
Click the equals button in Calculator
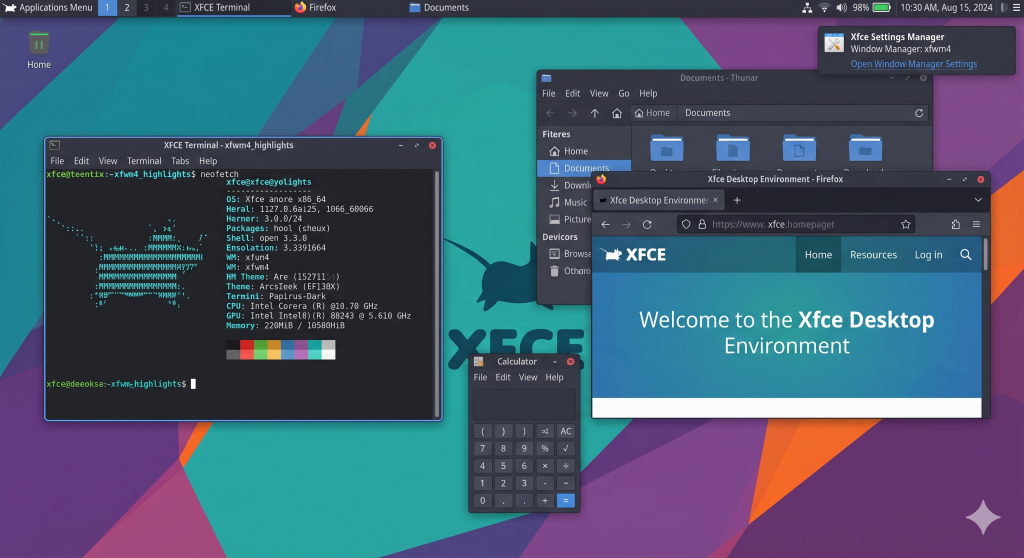pyautogui.click(x=566, y=501)
